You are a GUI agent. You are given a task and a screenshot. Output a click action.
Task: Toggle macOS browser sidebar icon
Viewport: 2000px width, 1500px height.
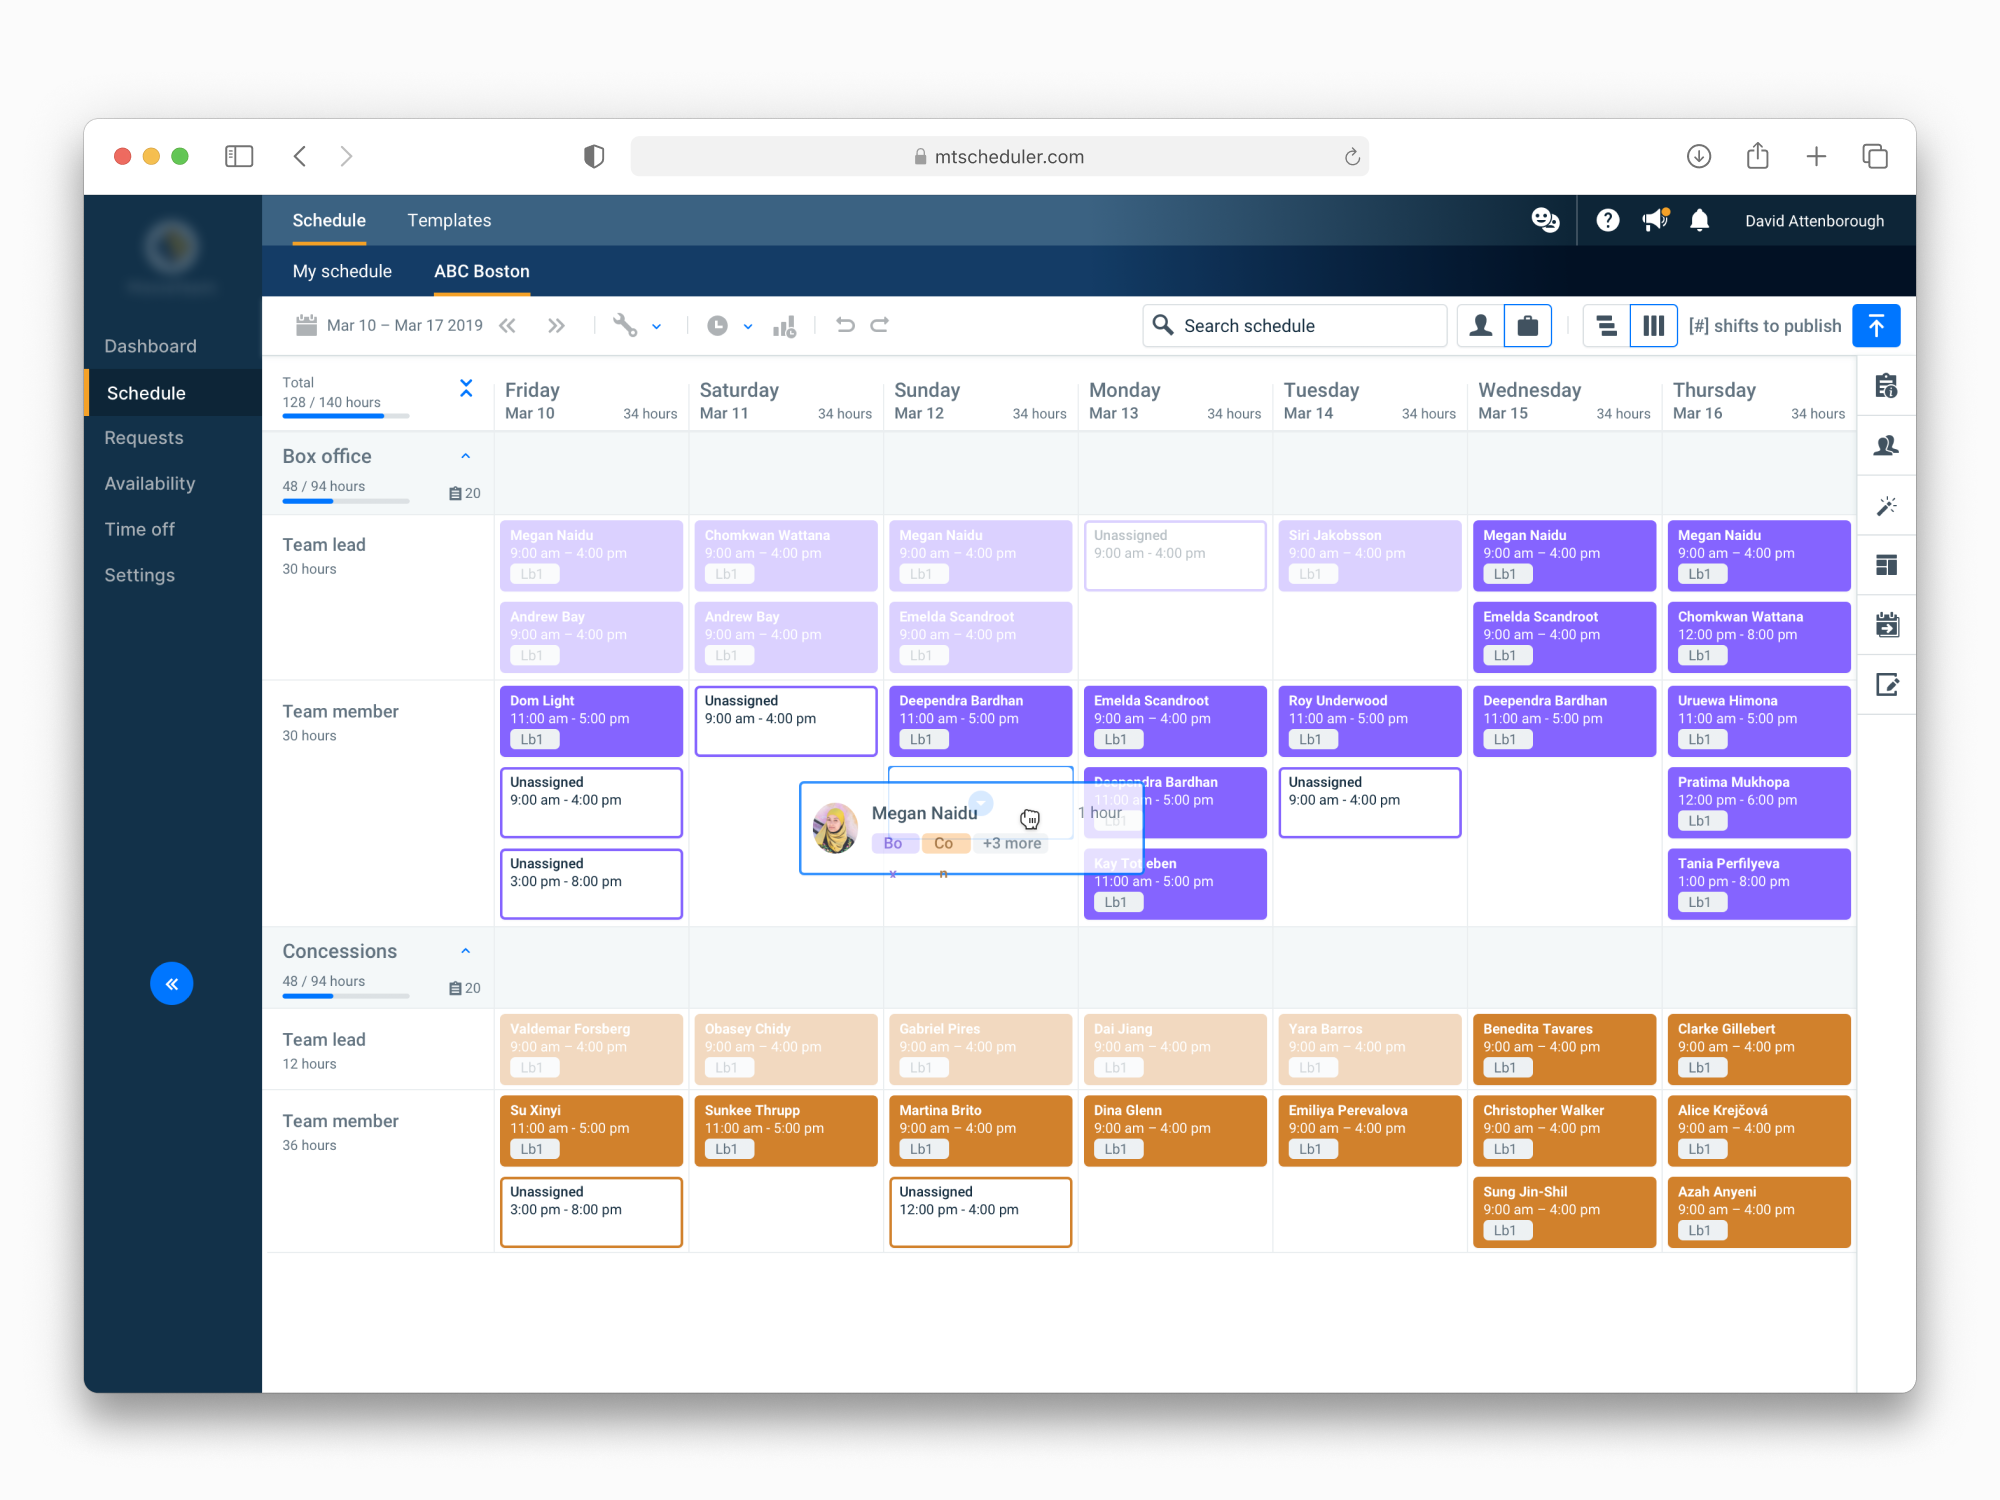(x=239, y=156)
